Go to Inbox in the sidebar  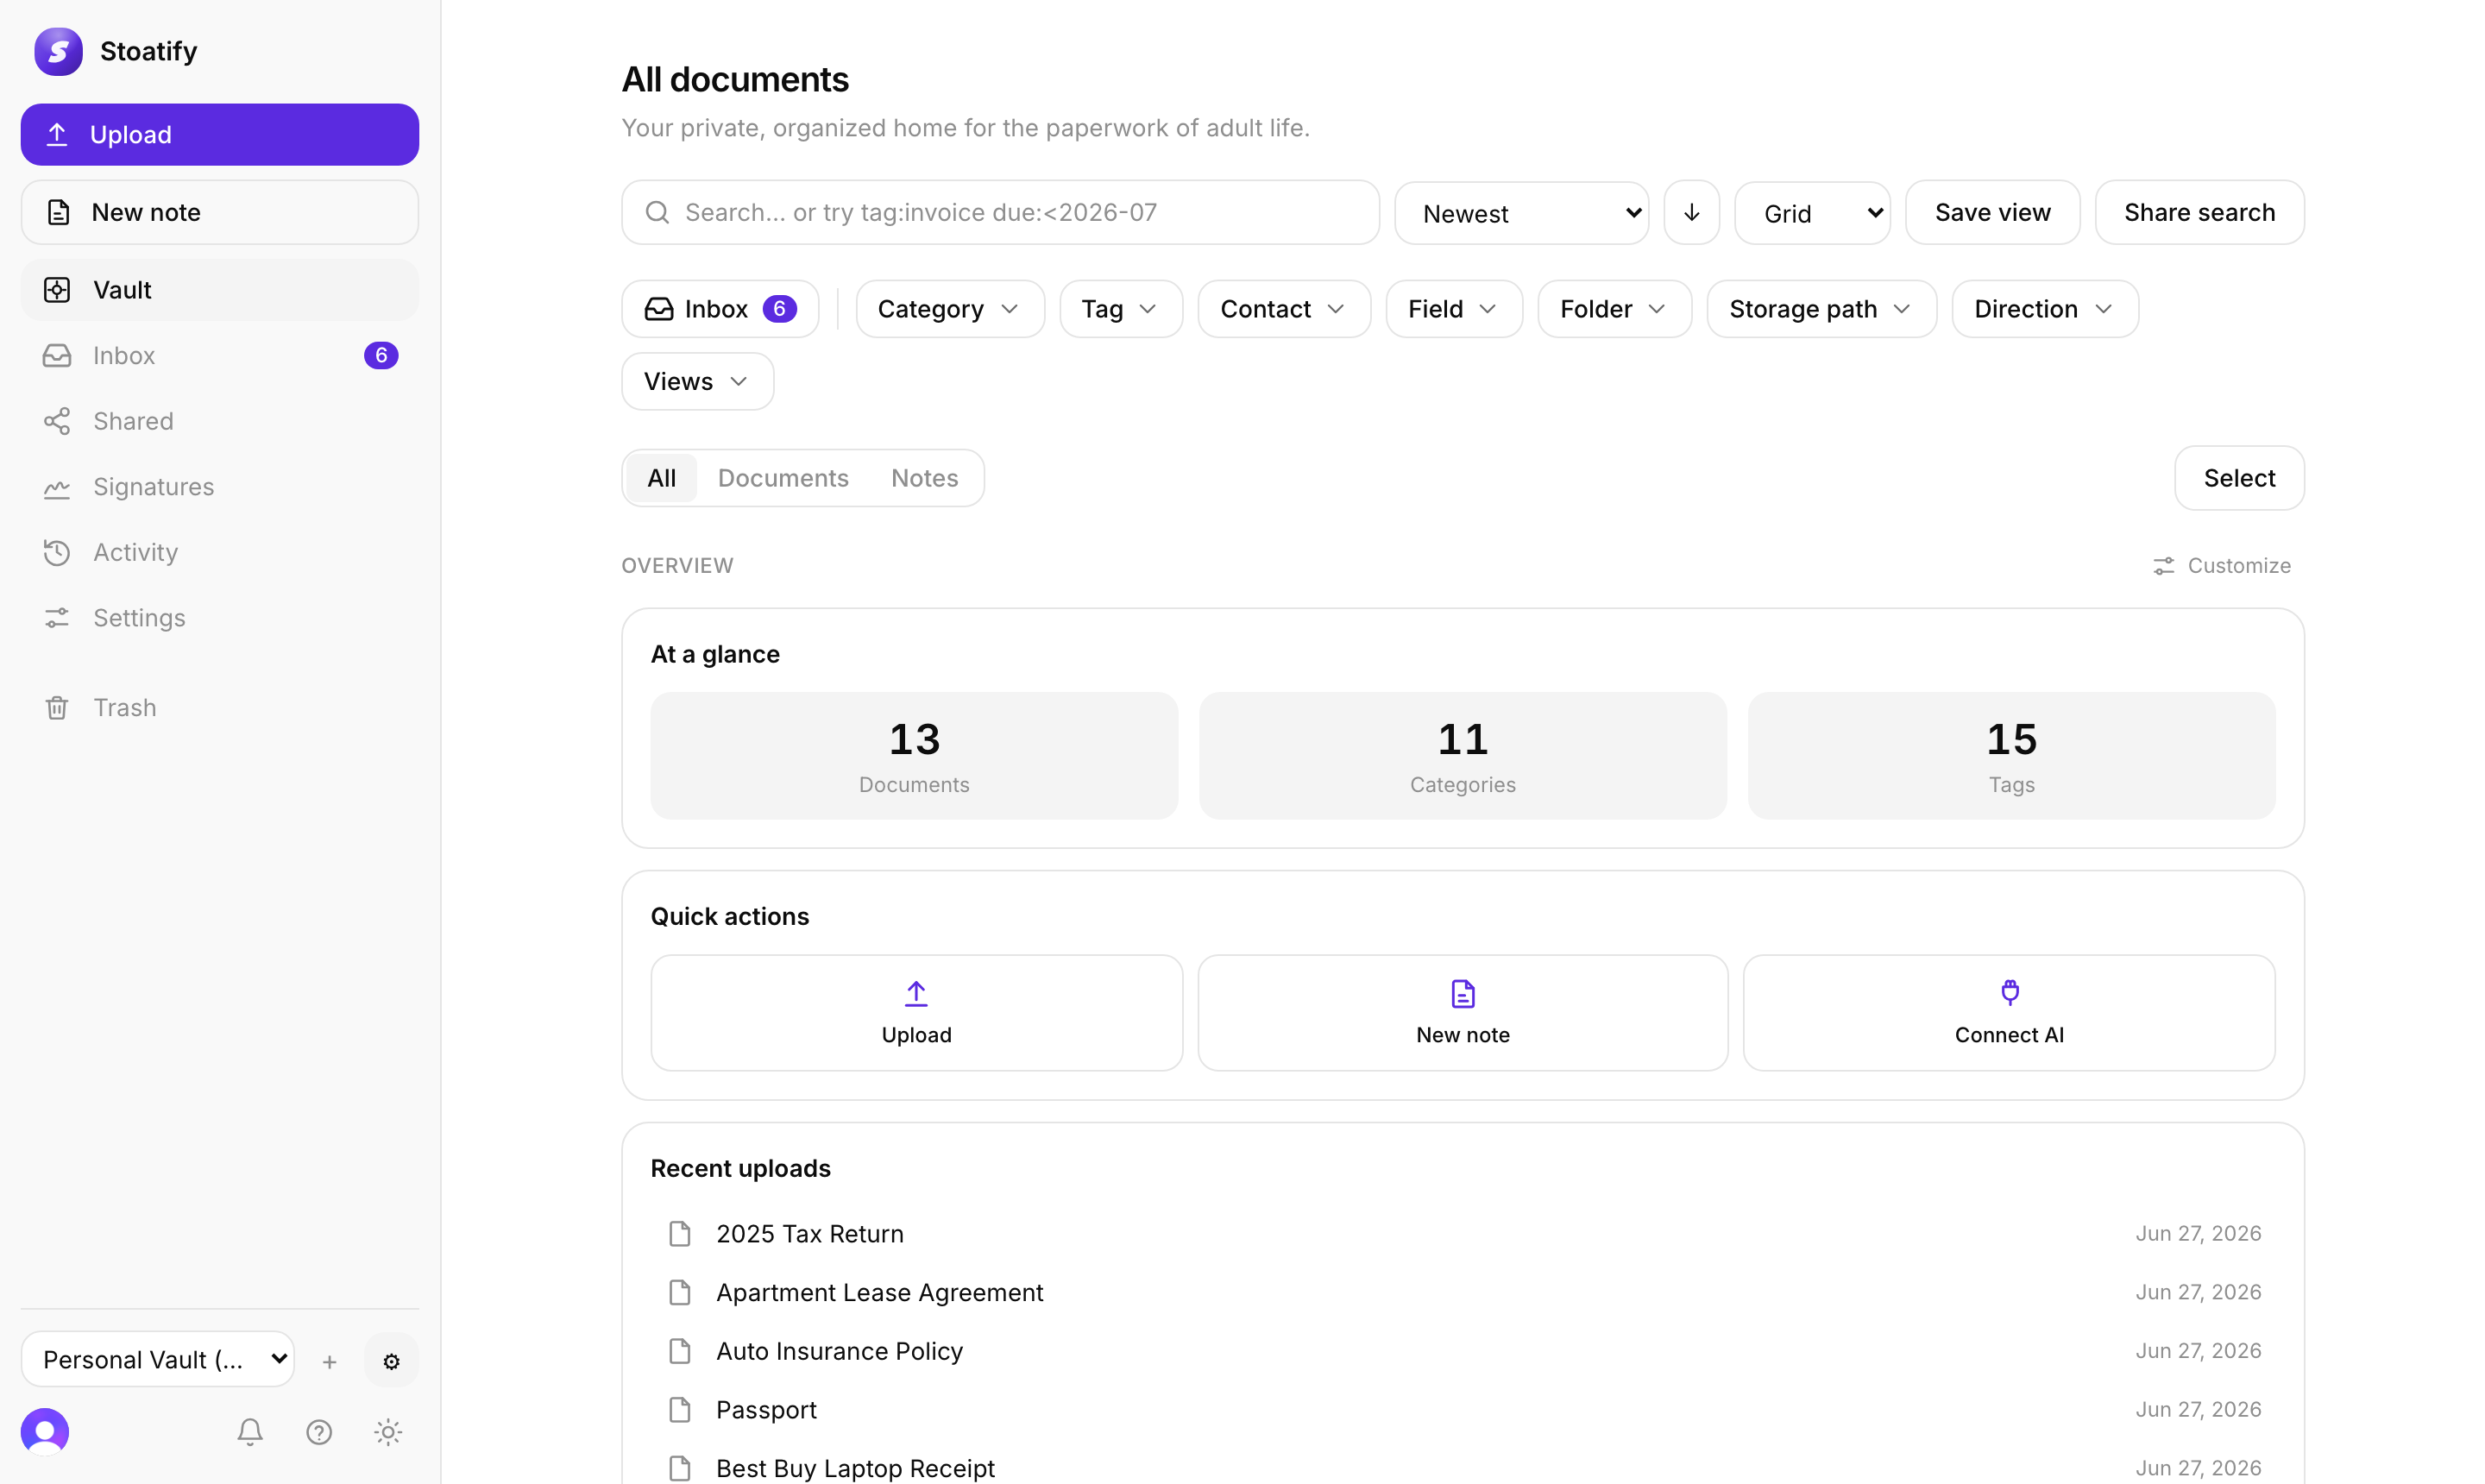220,355
